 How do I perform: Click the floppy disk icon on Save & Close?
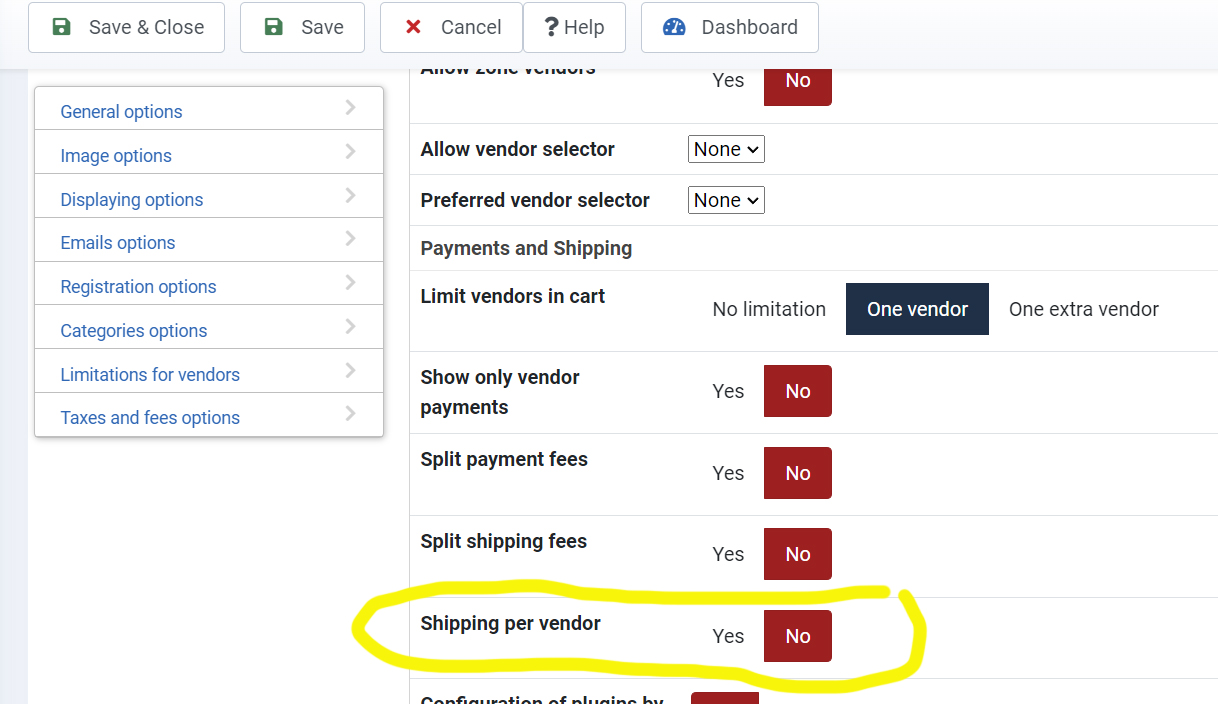pos(62,27)
